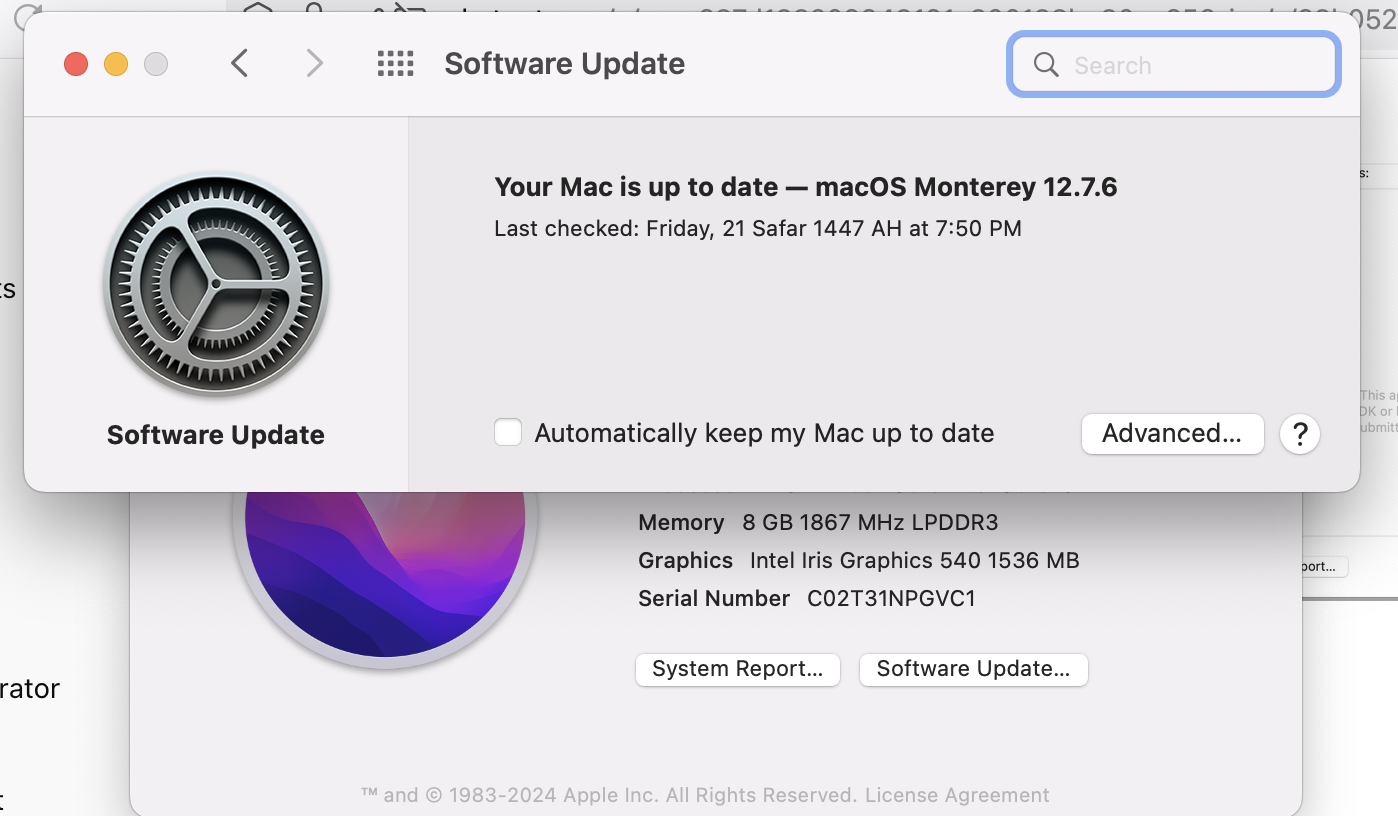Click the serial number C02T31NPGVC1

pos(891,598)
